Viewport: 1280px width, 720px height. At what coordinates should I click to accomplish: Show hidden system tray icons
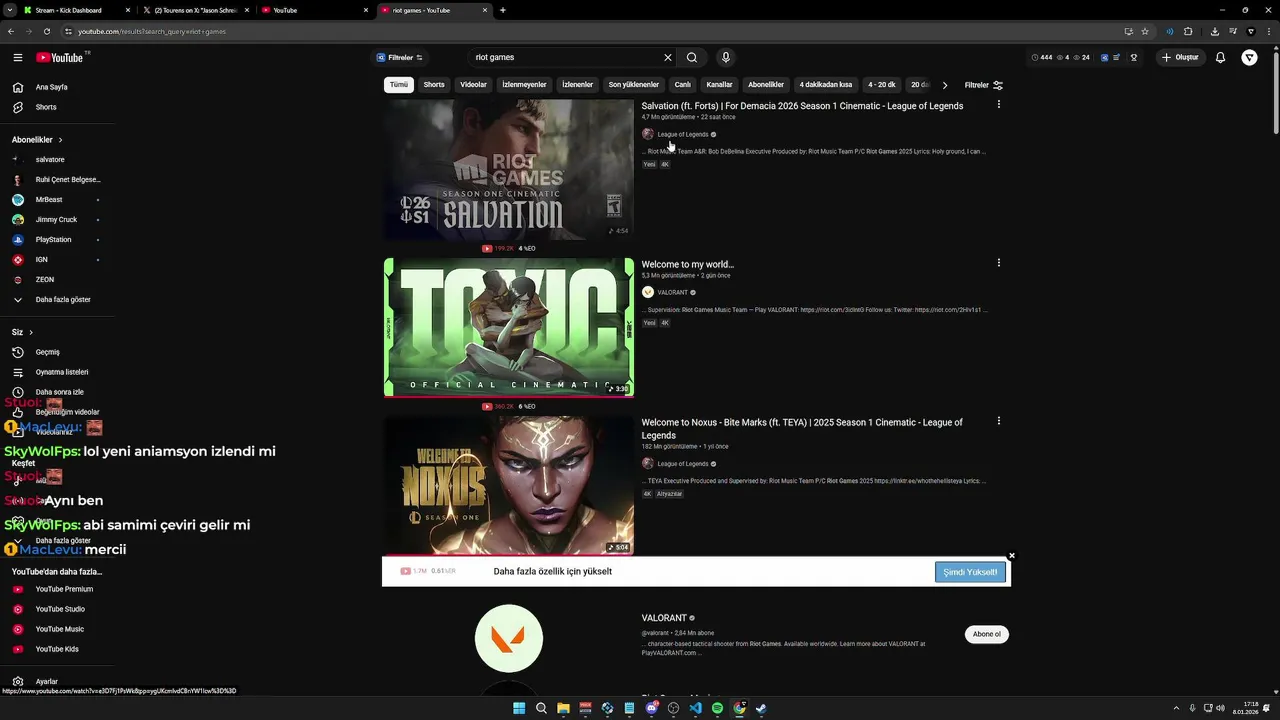click(1177, 708)
